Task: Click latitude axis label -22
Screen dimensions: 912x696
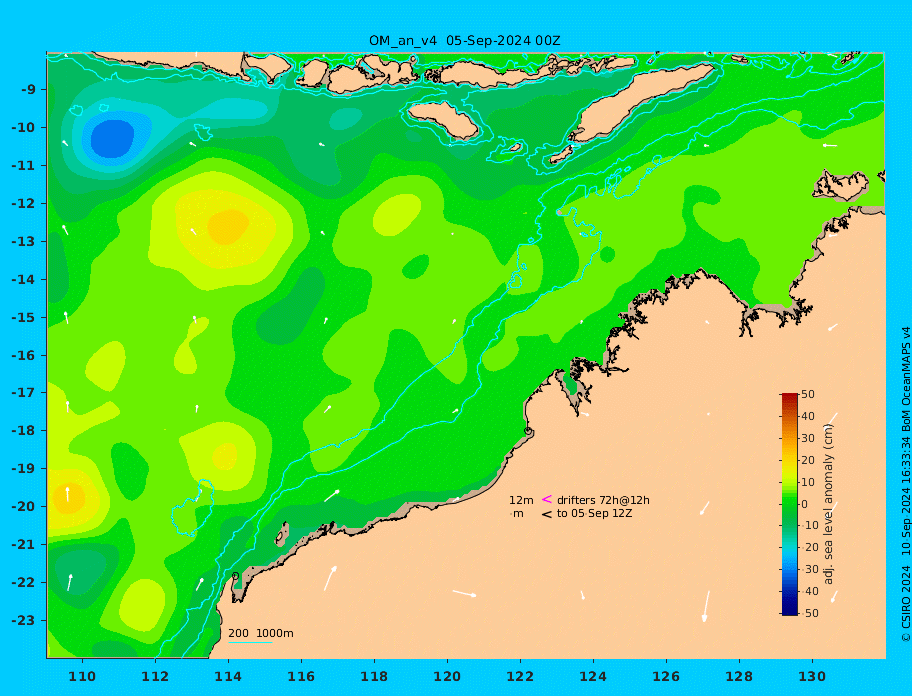Action: click(23, 583)
